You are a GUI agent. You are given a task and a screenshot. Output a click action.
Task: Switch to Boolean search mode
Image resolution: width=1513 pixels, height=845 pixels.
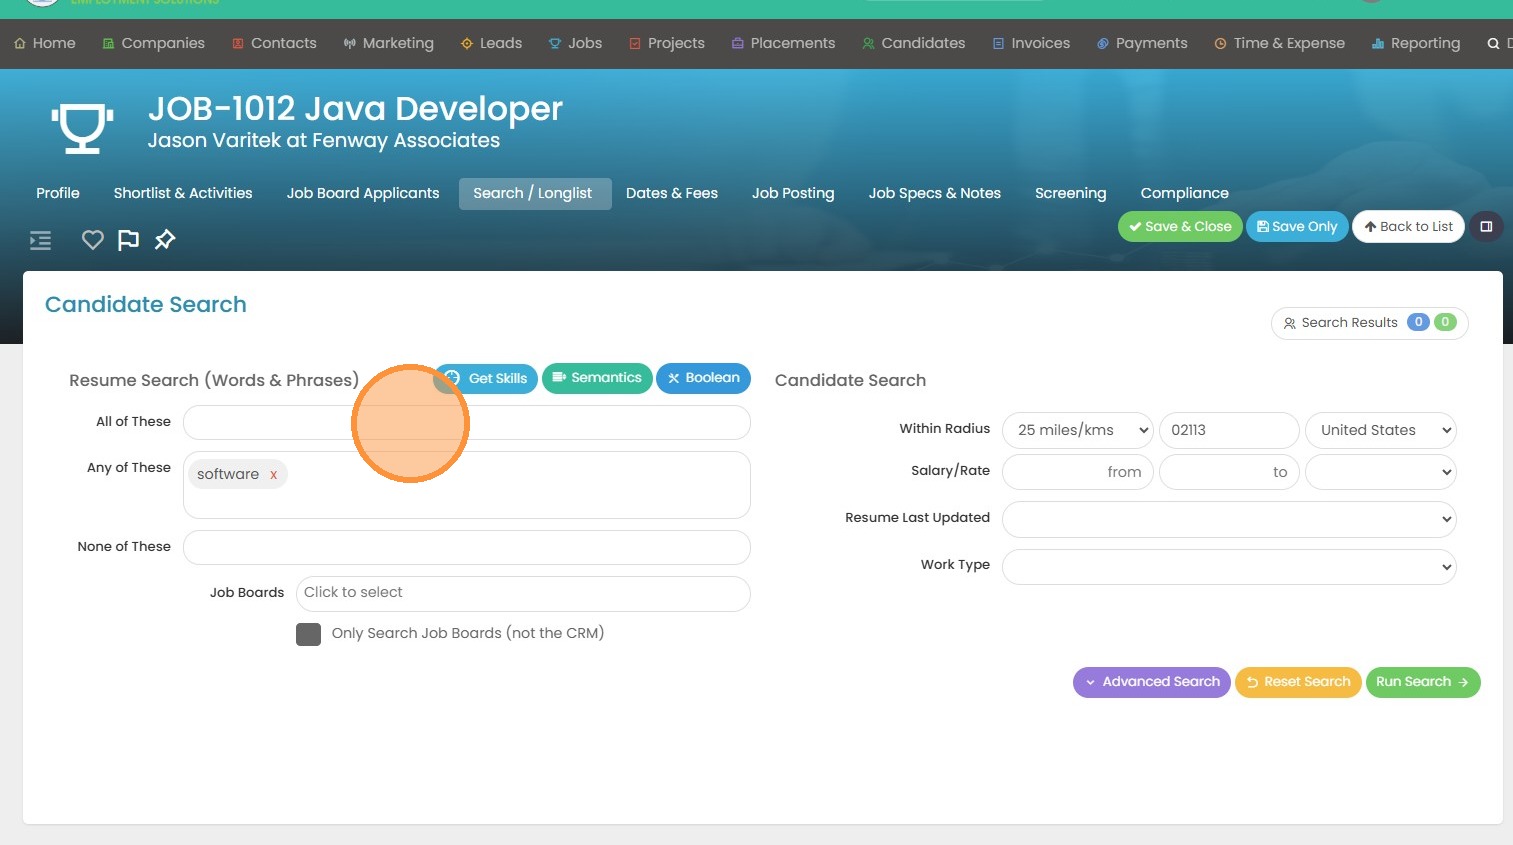pos(703,378)
